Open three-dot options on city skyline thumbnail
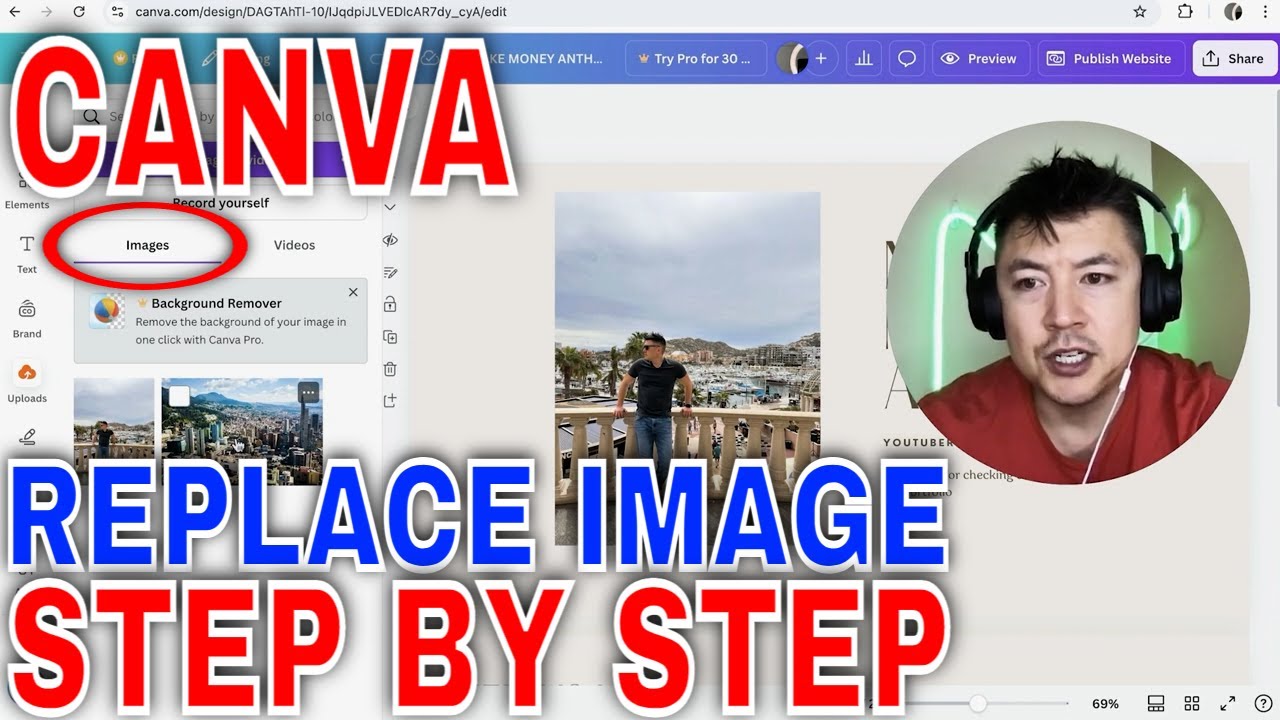The width and height of the screenshot is (1280, 720). pos(309,394)
